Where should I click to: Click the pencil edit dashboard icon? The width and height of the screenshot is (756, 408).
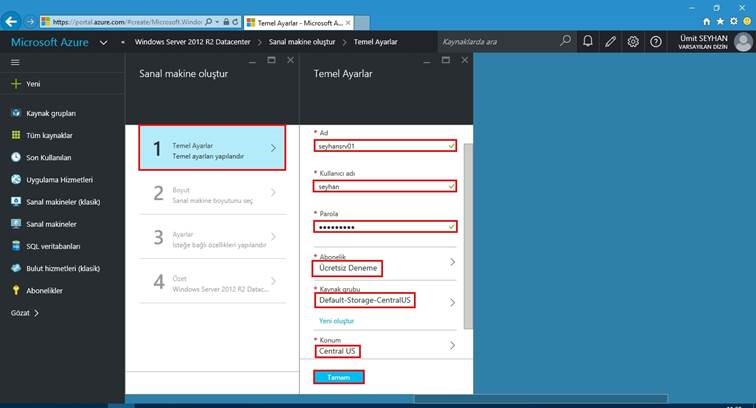[610, 41]
